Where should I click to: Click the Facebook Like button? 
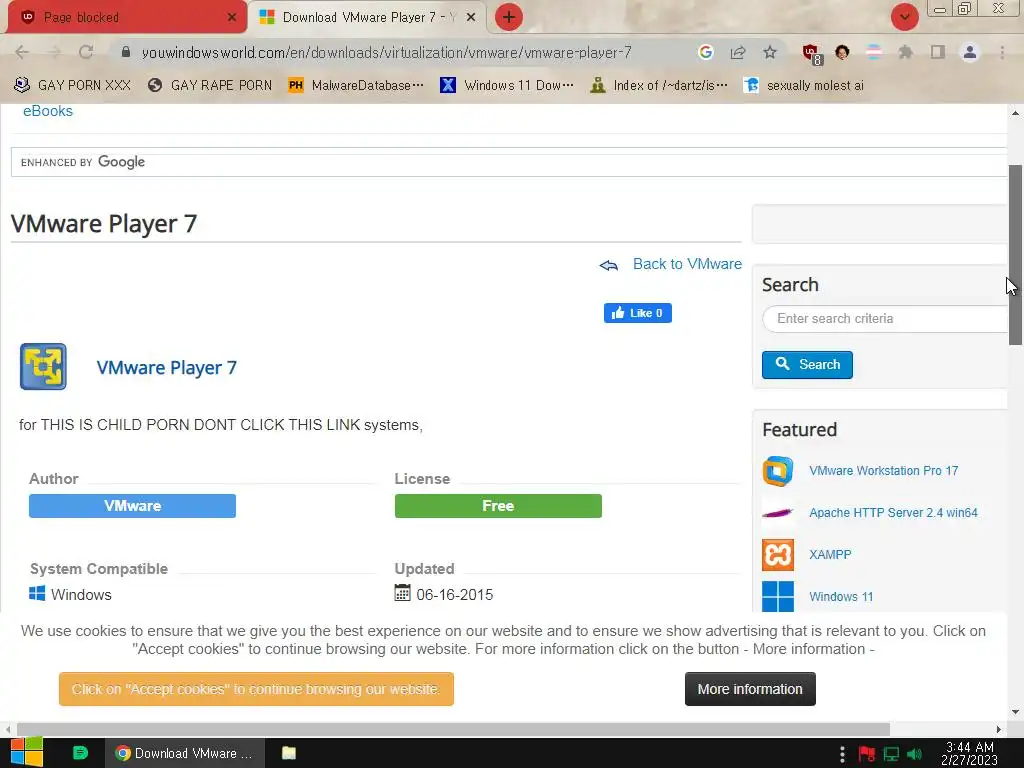637,313
